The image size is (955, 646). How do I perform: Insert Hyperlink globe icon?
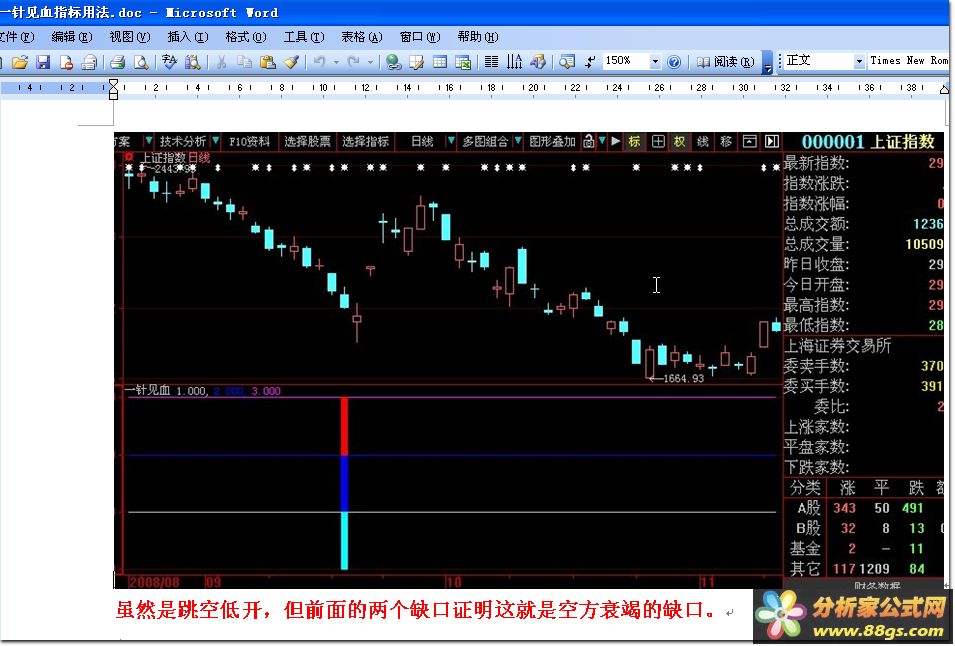tap(393, 61)
